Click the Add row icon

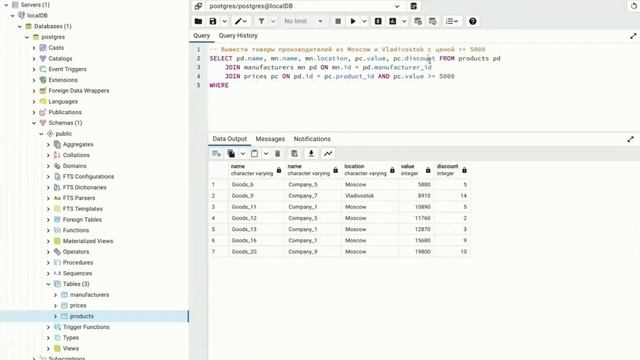tap(216, 153)
